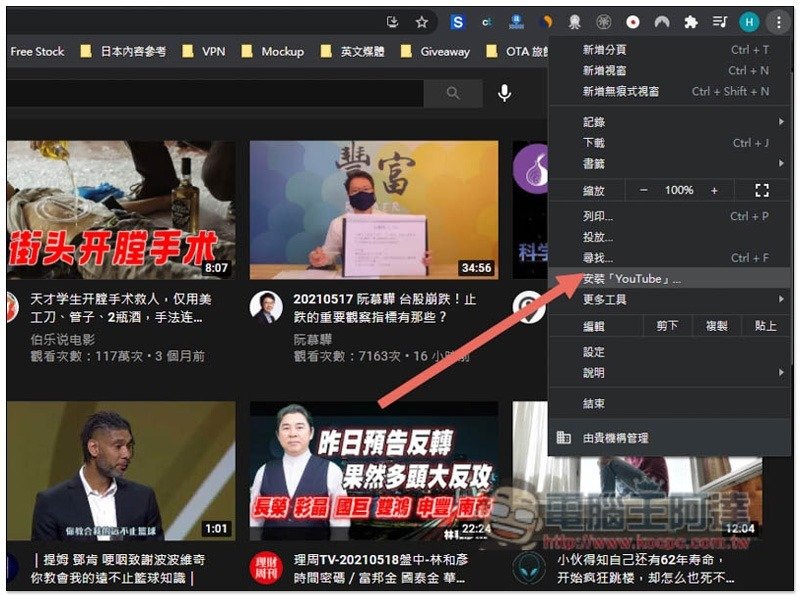This screenshot has width=800, height=598.
Task: Open the Extensions puzzle piece icon
Action: pos(690,22)
